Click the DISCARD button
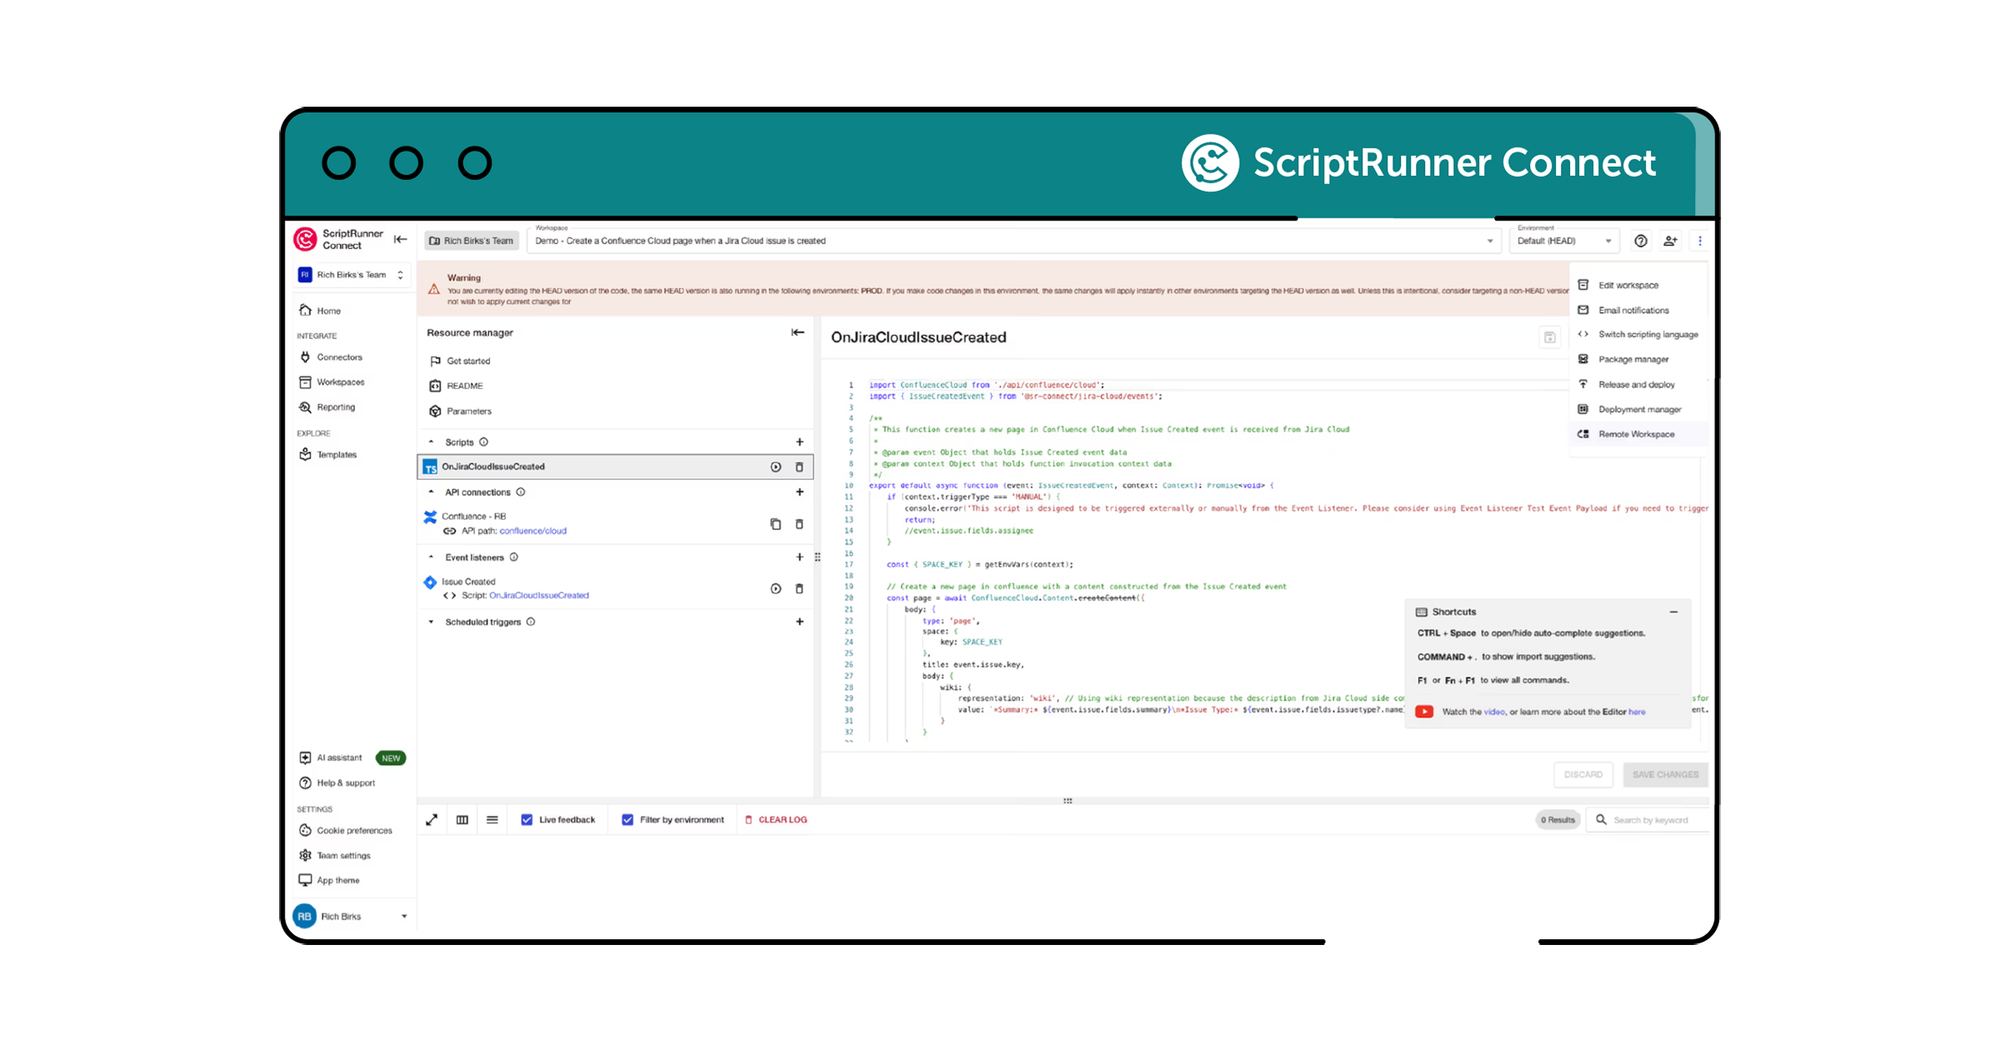 click(x=1583, y=774)
